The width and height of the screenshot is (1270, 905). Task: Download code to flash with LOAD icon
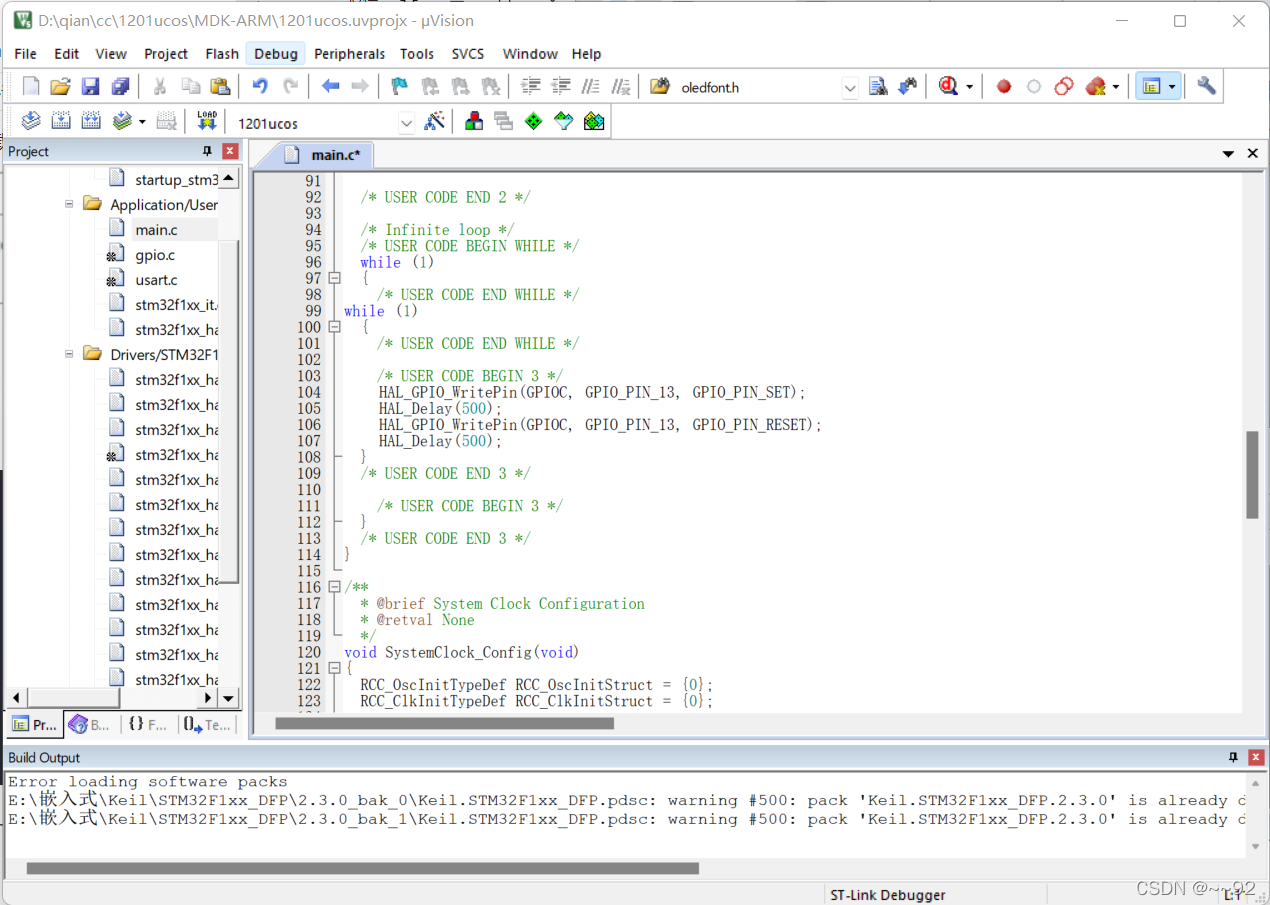(x=207, y=122)
